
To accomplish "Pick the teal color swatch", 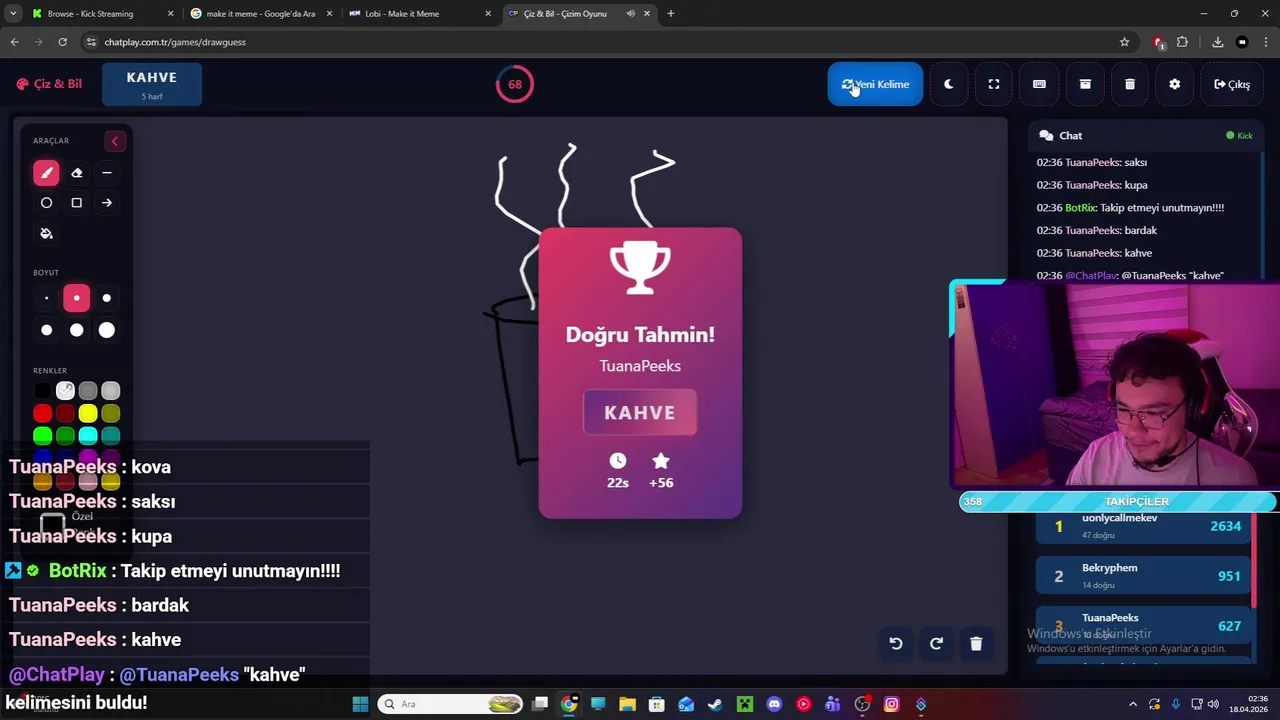I will tap(110, 435).
